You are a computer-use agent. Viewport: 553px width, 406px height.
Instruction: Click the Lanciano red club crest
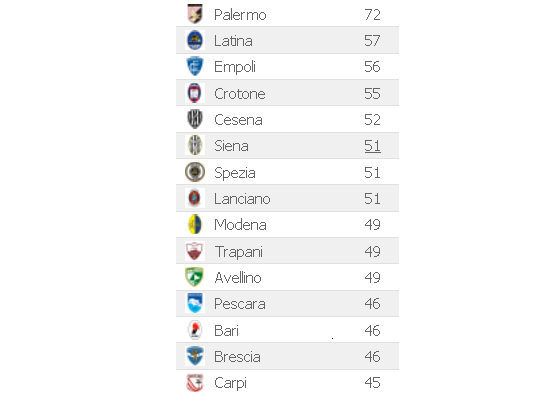point(195,198)
